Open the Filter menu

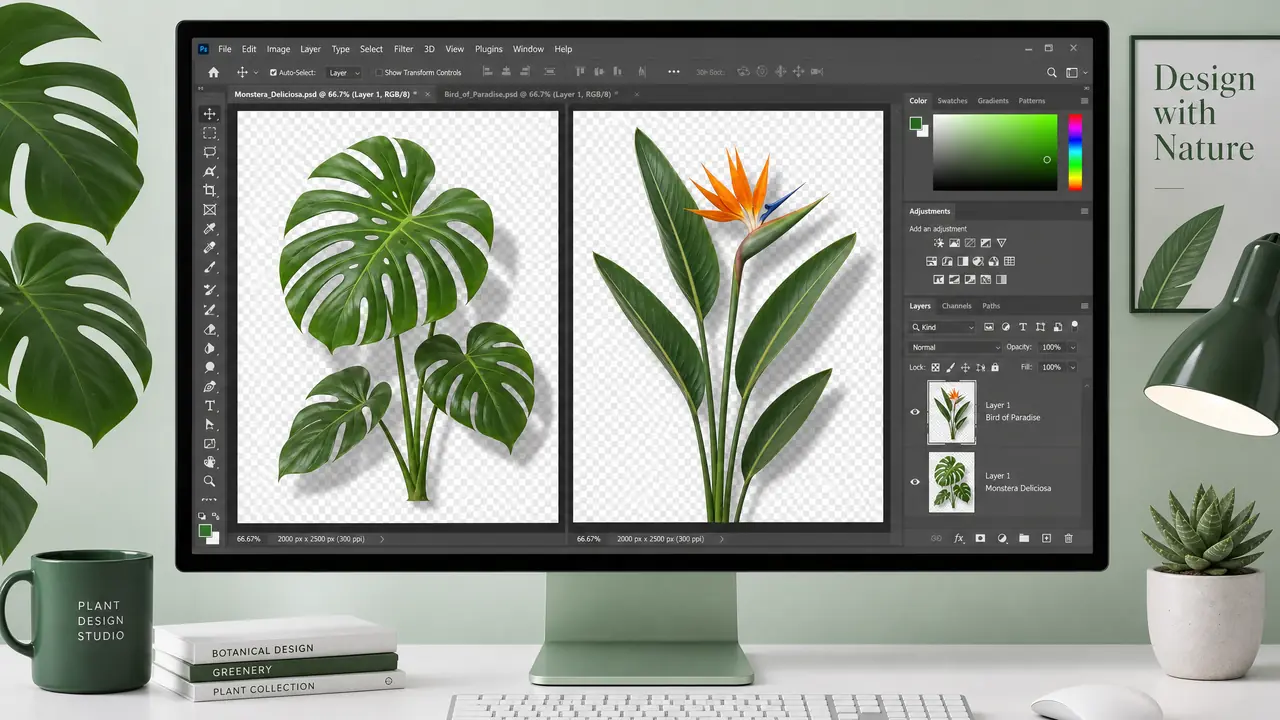(x=403, y=49)
